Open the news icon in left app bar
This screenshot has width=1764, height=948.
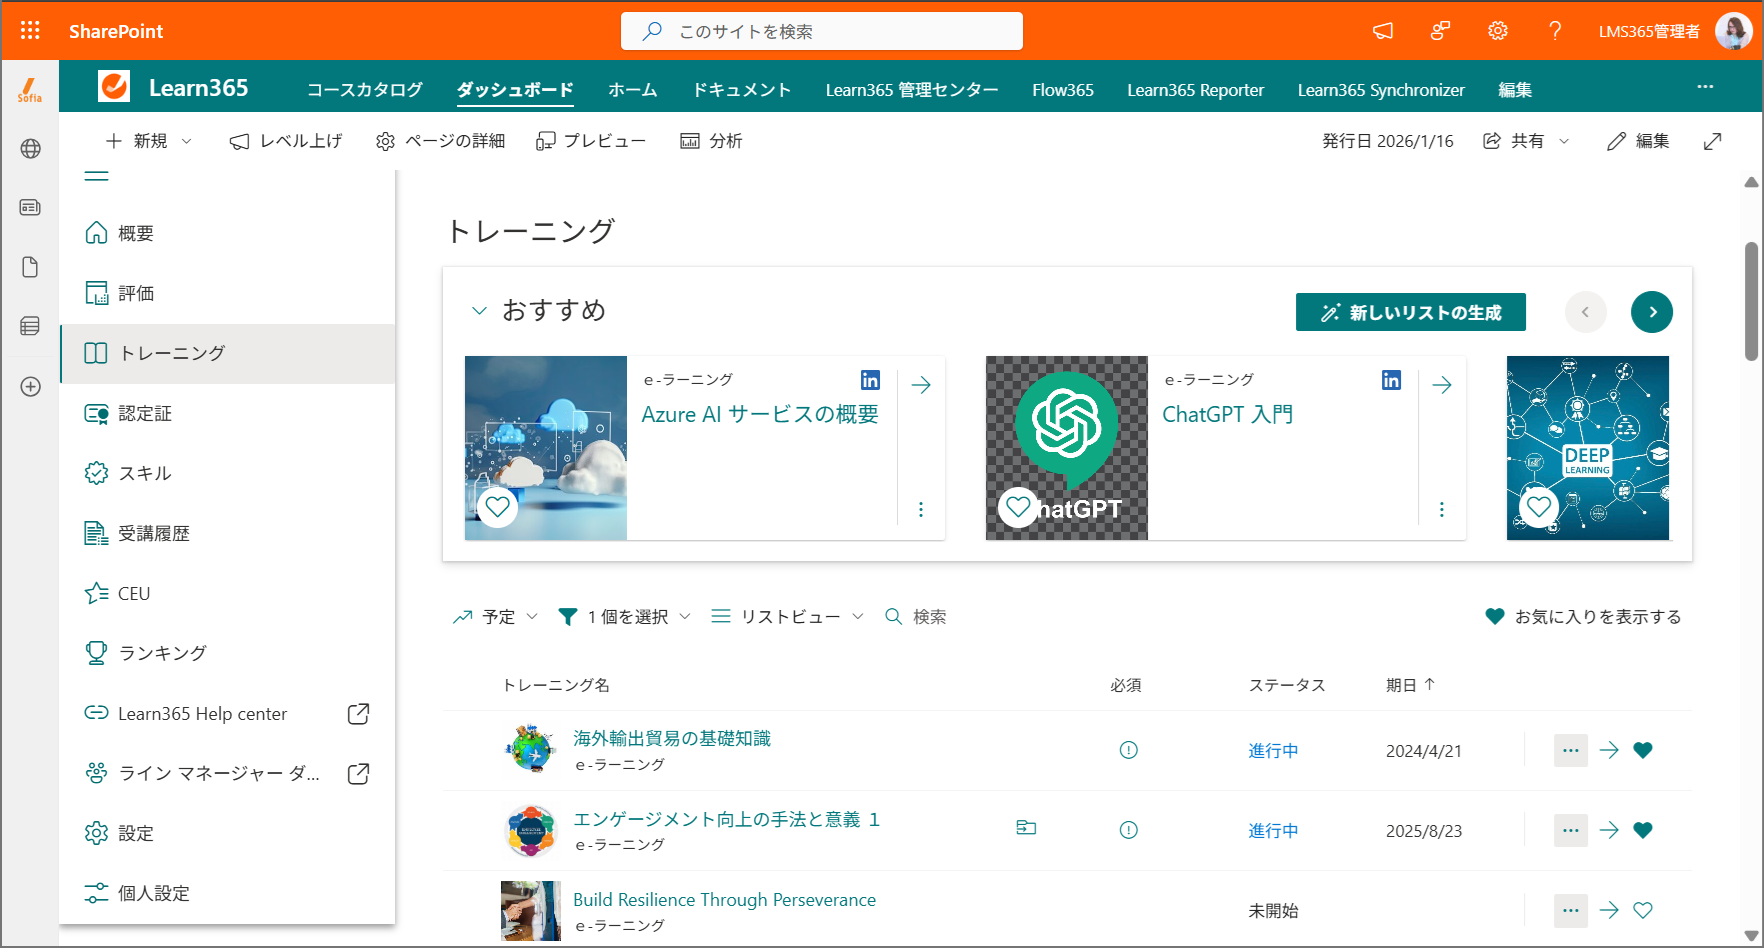pyautogui.click(x=30, y=208)
